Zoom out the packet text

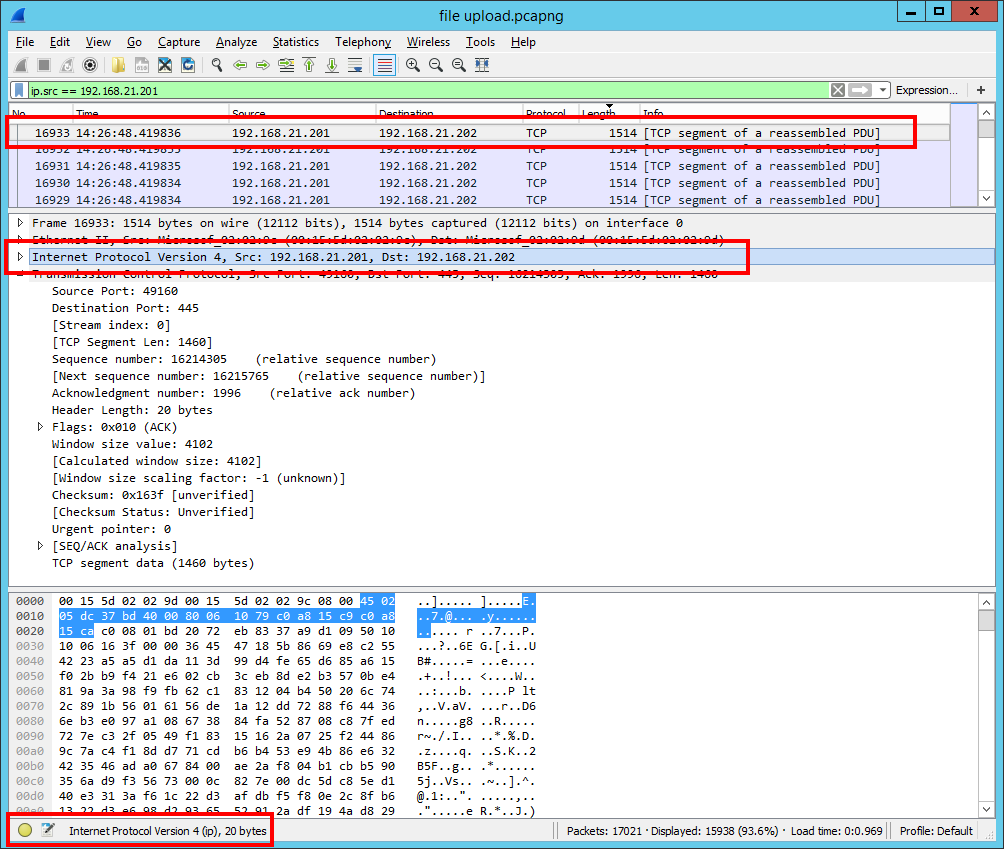pos(436,65)
